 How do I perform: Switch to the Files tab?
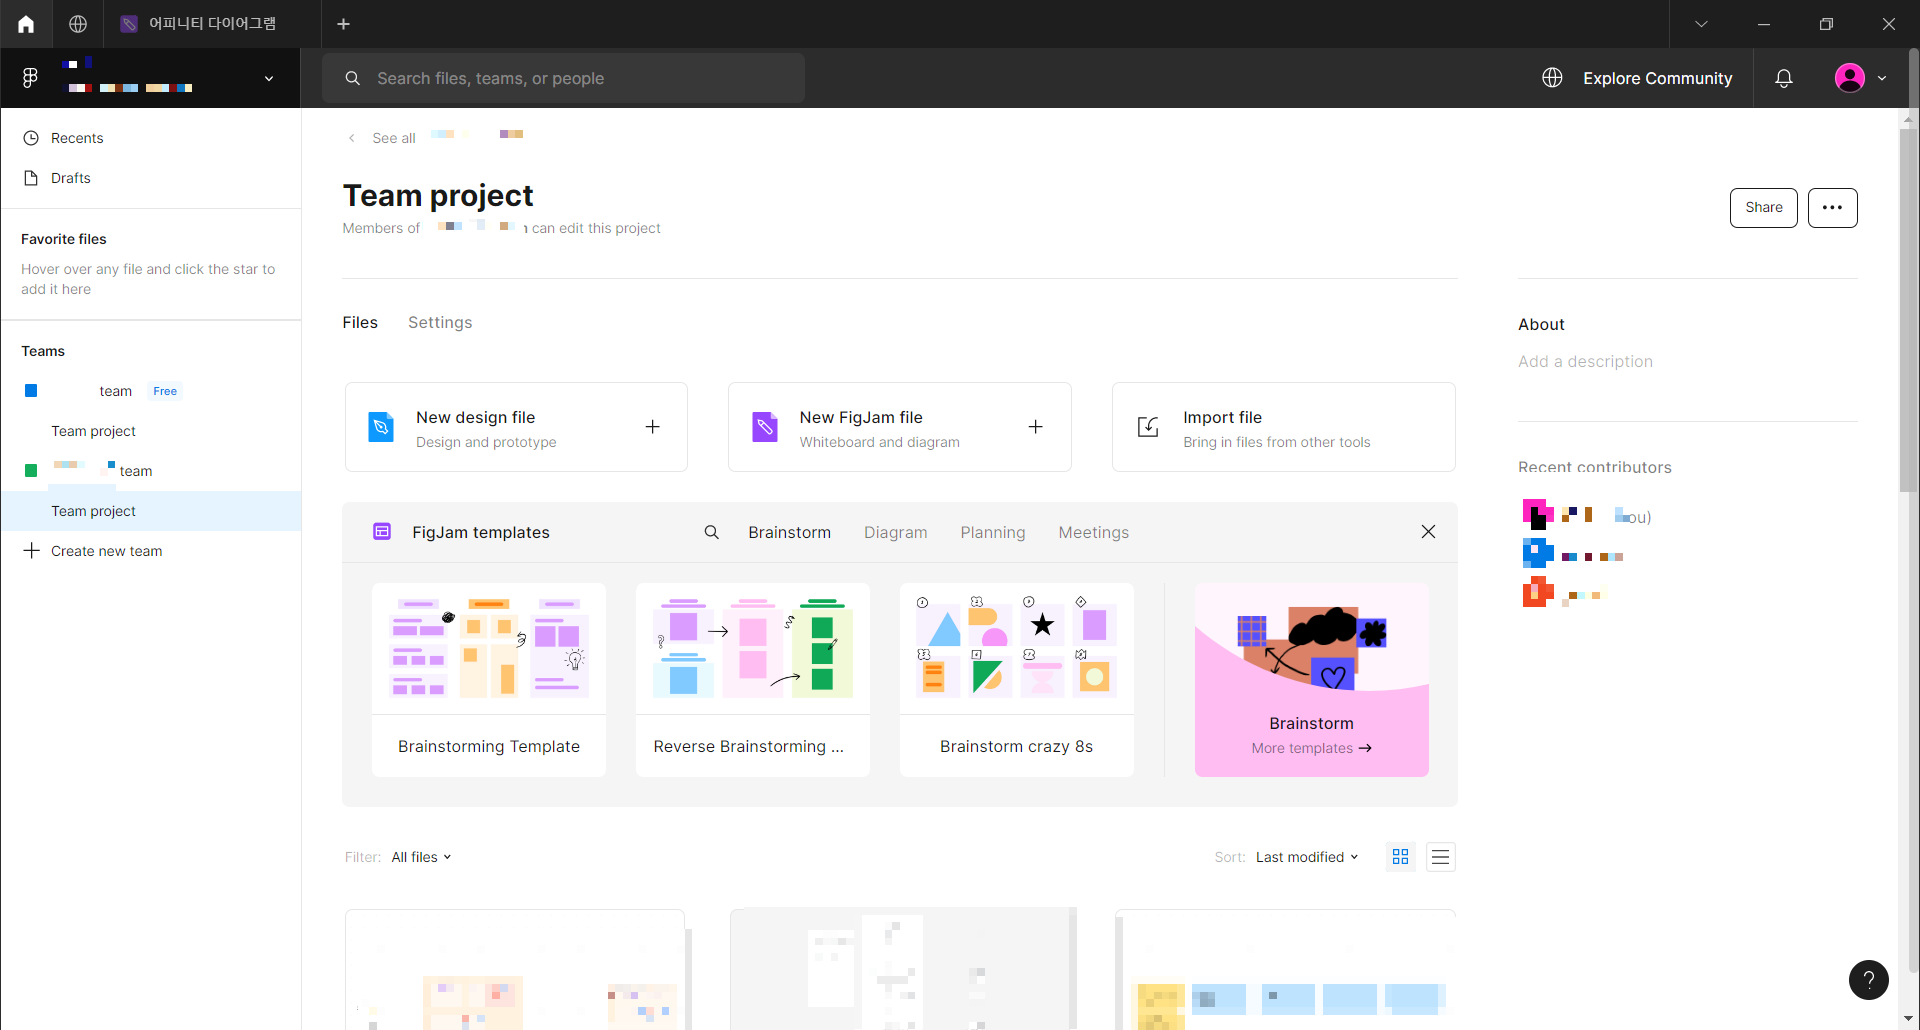pos(360,322)
